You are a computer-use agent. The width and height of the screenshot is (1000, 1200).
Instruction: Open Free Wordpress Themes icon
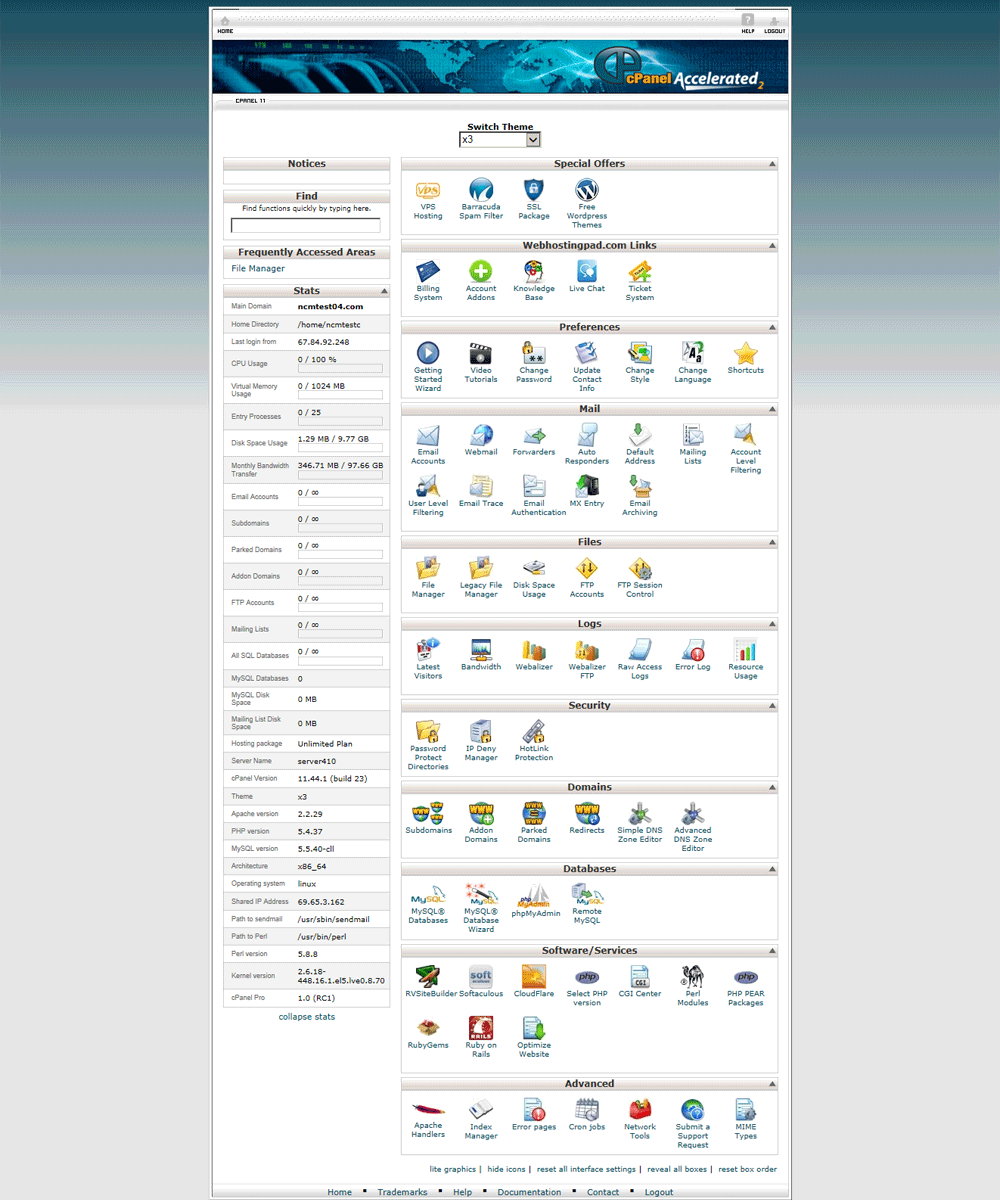587,190
